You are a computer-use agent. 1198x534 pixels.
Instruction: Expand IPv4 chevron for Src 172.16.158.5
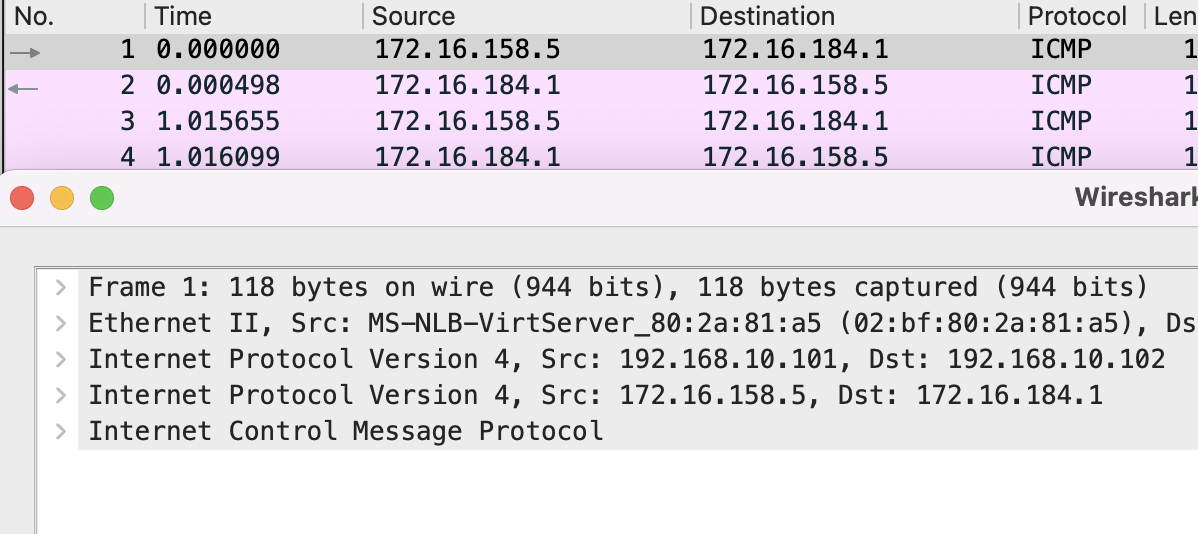pos(61,396)
